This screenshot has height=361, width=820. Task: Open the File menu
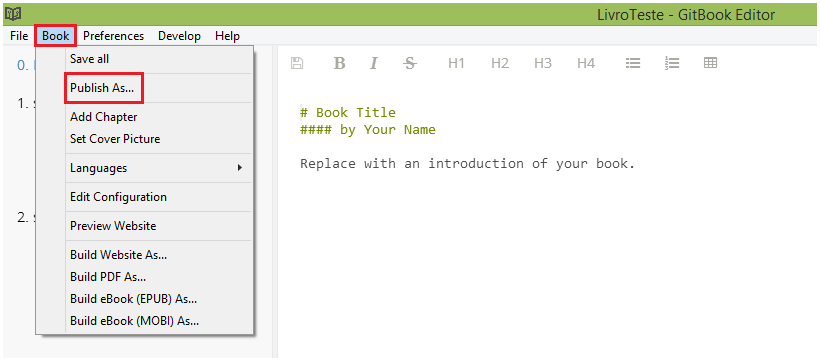[19, 36]
